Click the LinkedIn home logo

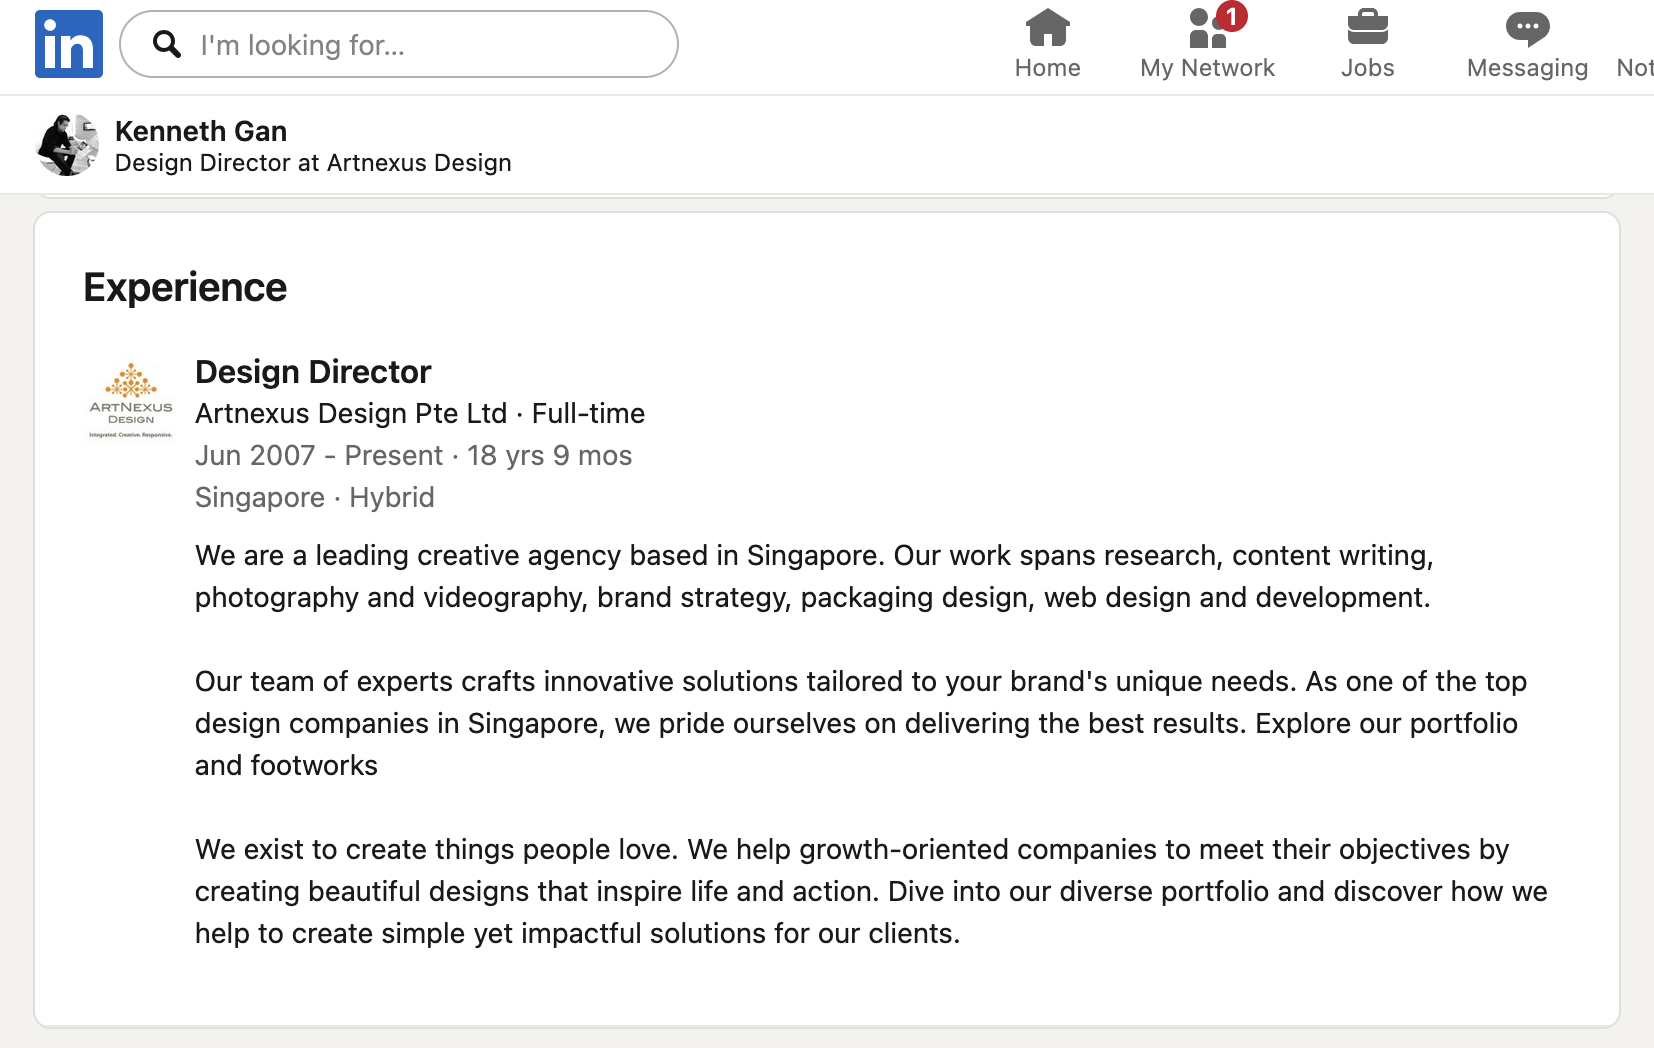(67, 43)
